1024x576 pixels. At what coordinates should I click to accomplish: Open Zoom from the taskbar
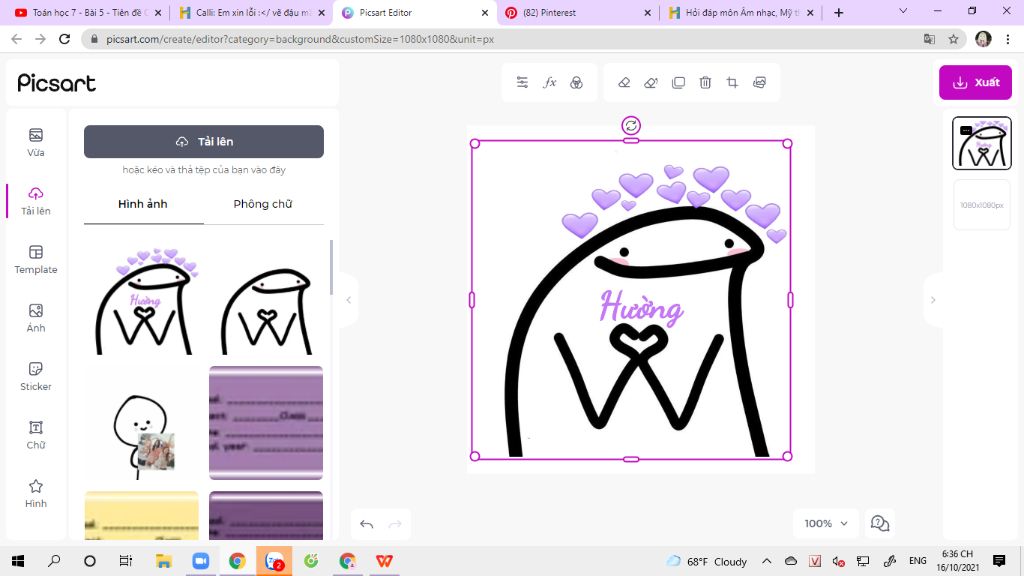coord(200,561)
